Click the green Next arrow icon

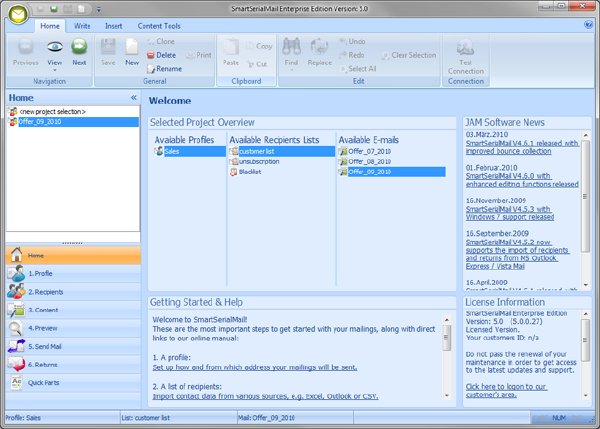pyautogui.click(x=79, y=47)
